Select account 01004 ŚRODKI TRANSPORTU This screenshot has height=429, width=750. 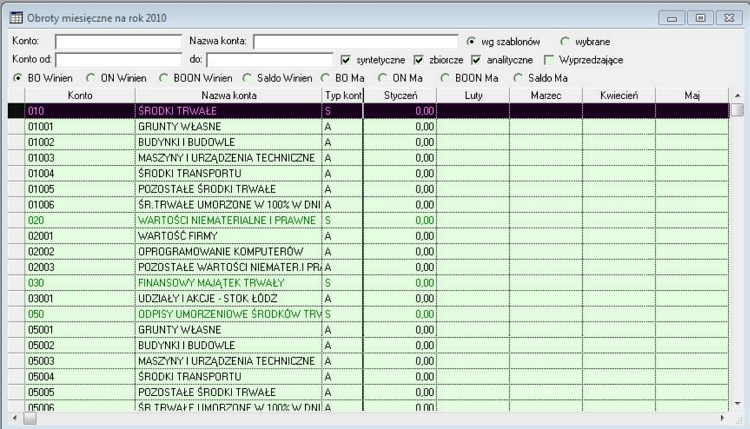pos(368,174)
